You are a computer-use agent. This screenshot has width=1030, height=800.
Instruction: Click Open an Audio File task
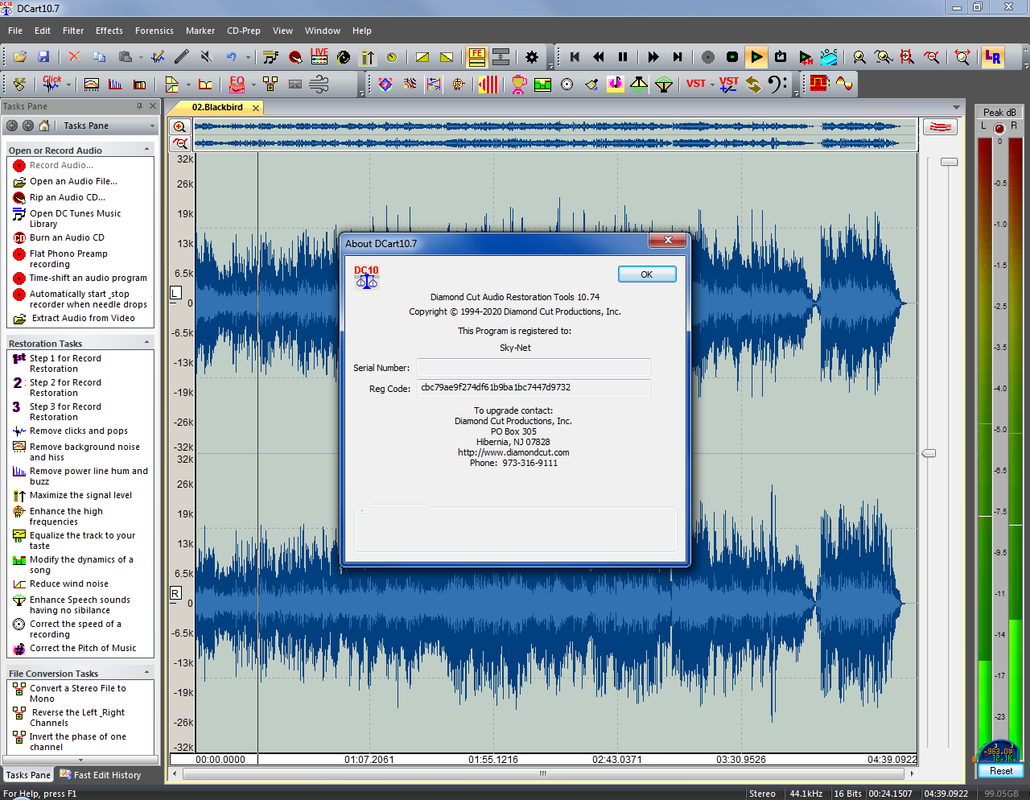(73, 181)
